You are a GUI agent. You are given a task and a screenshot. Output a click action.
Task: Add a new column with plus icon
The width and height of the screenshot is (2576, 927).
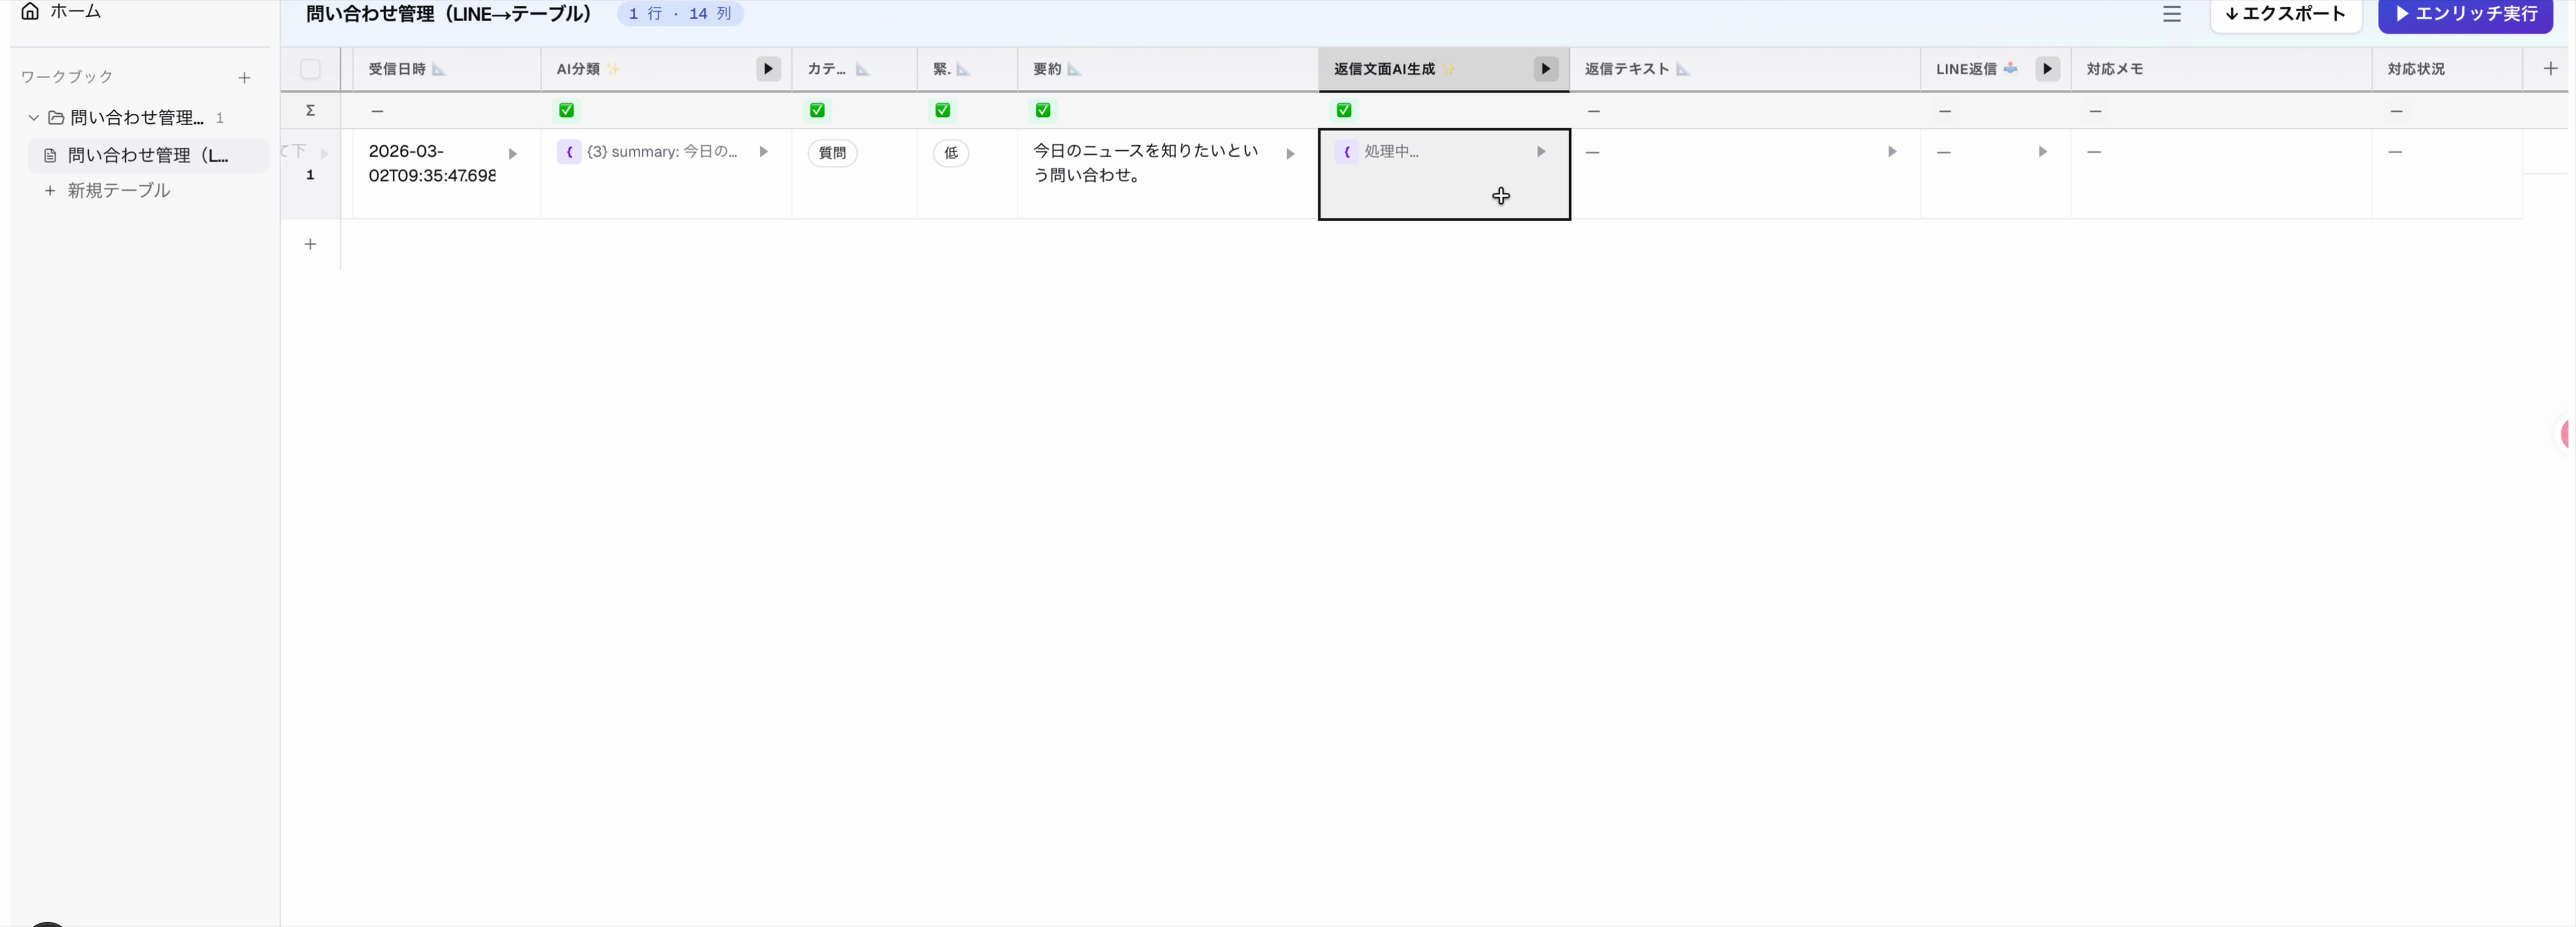pyautogui.click(x=2550, y=69)
